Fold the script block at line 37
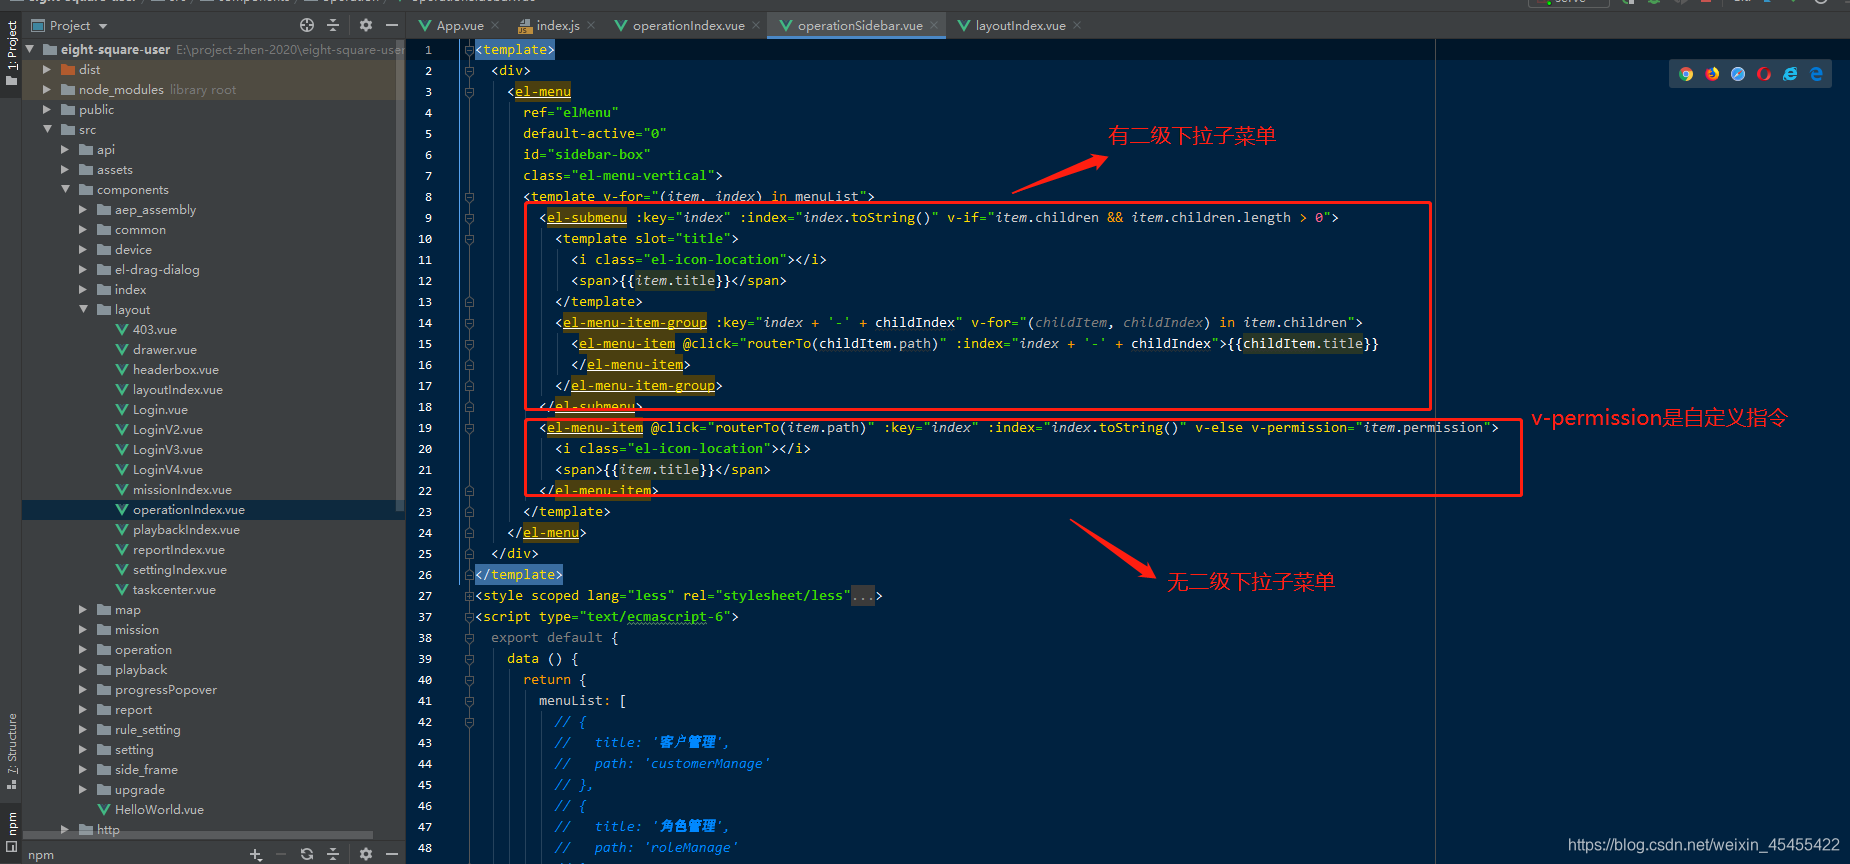Viewport: 1850px width, 864px height. (x=469, y=616)
